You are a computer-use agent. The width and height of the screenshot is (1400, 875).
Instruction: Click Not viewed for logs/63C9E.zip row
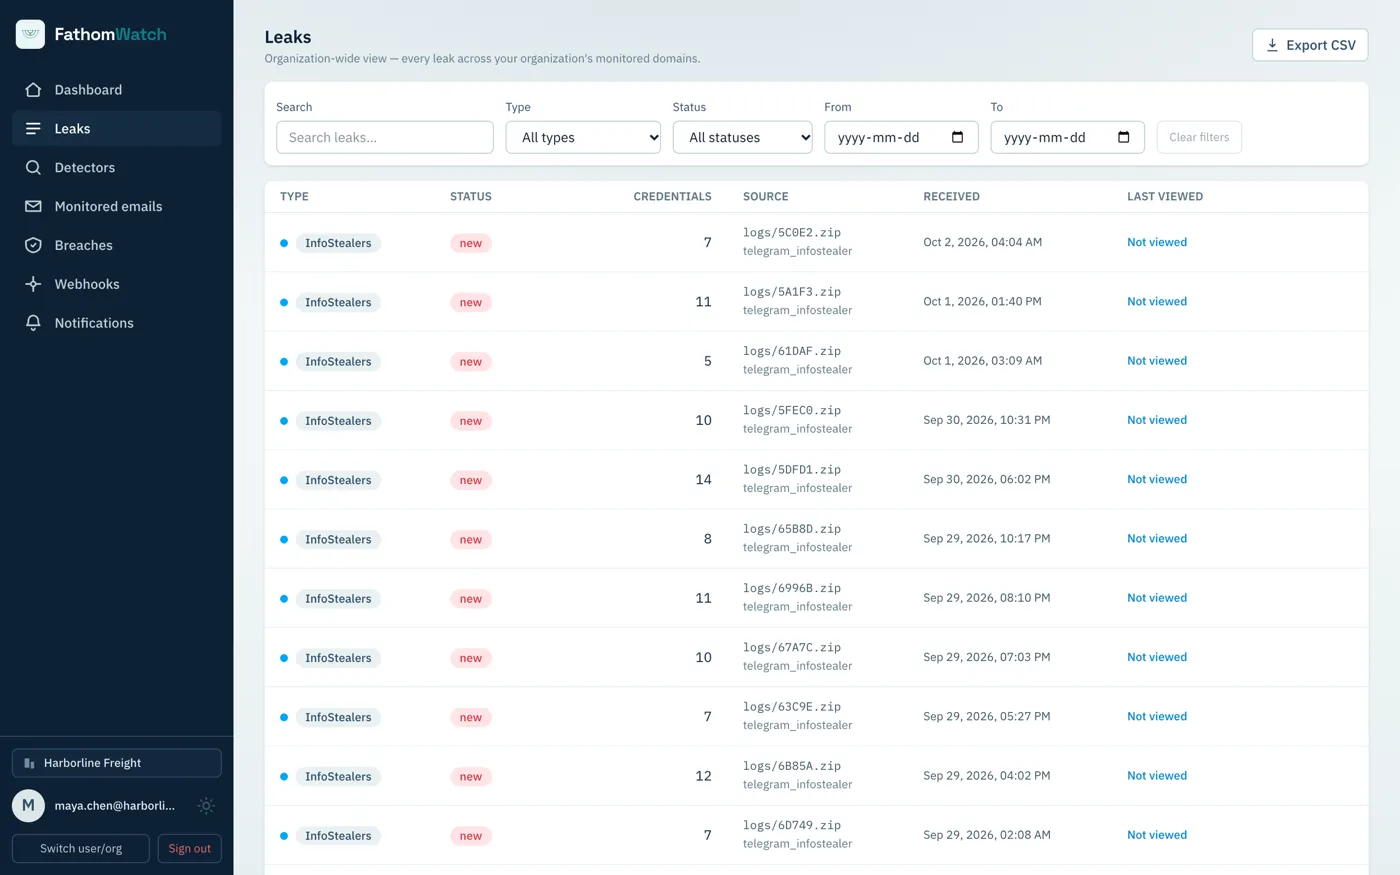point(1157,717)
